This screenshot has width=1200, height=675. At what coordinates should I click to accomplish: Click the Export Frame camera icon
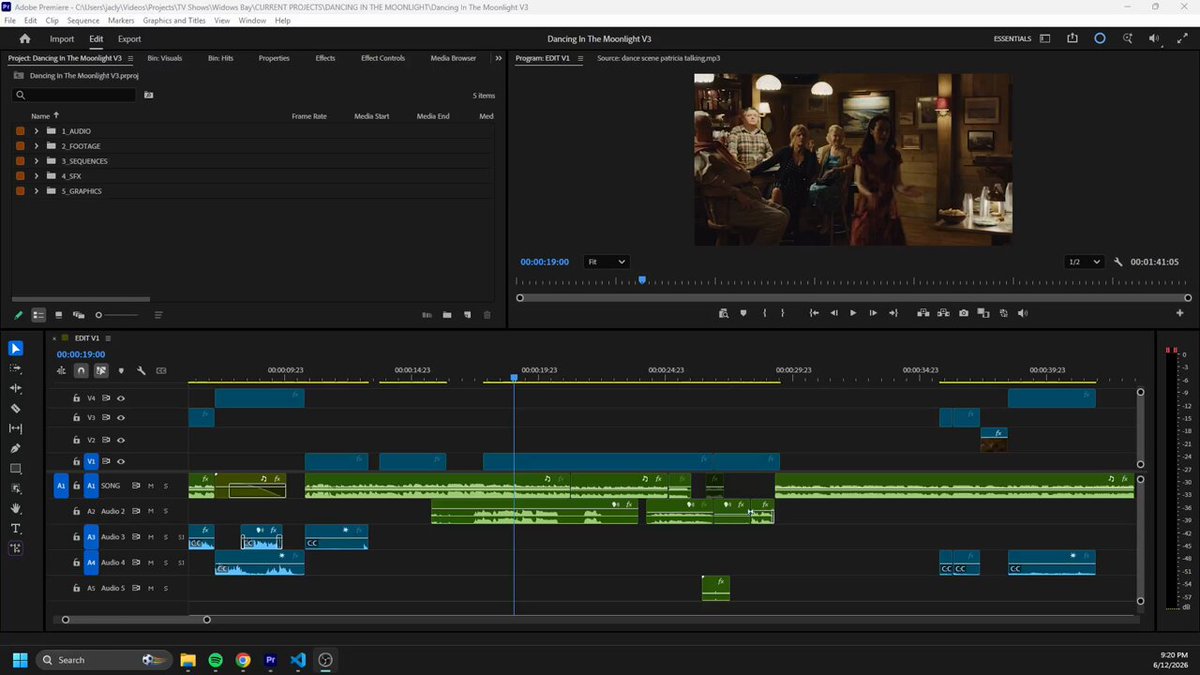coord(963,313)
